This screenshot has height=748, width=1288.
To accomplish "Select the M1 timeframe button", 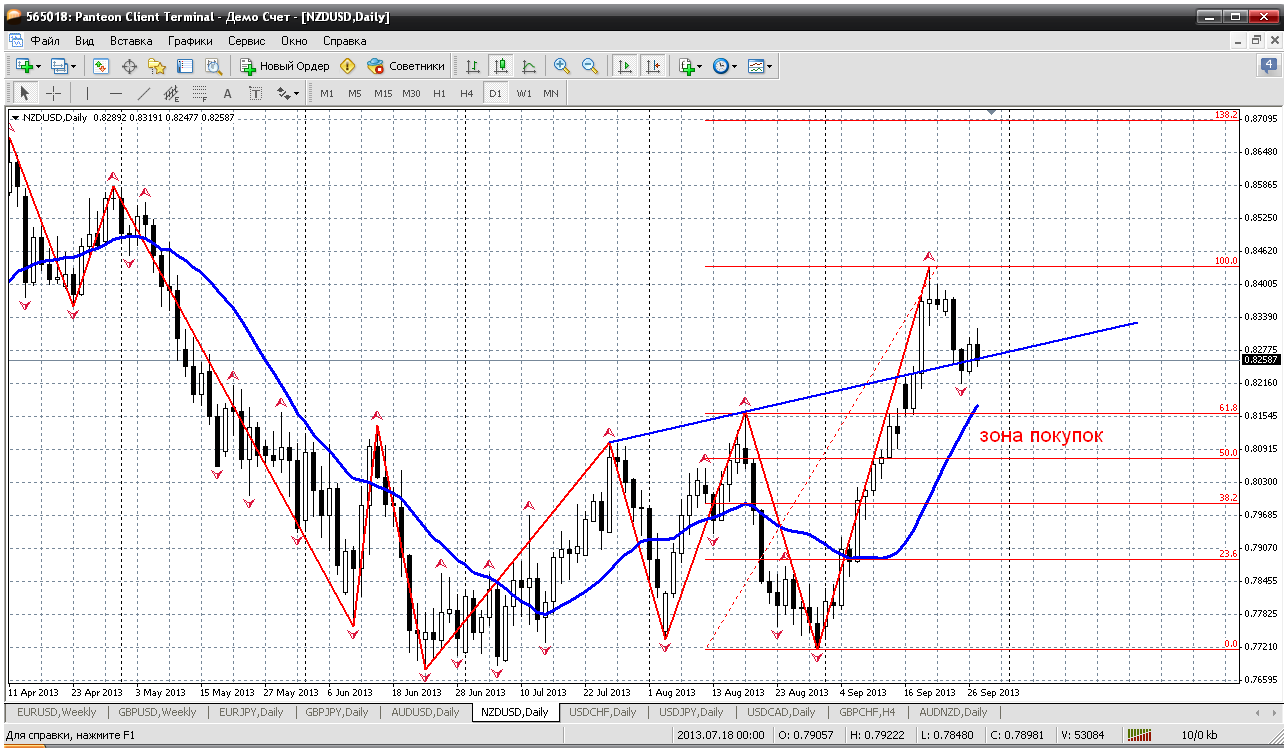I will click(327, 93).
